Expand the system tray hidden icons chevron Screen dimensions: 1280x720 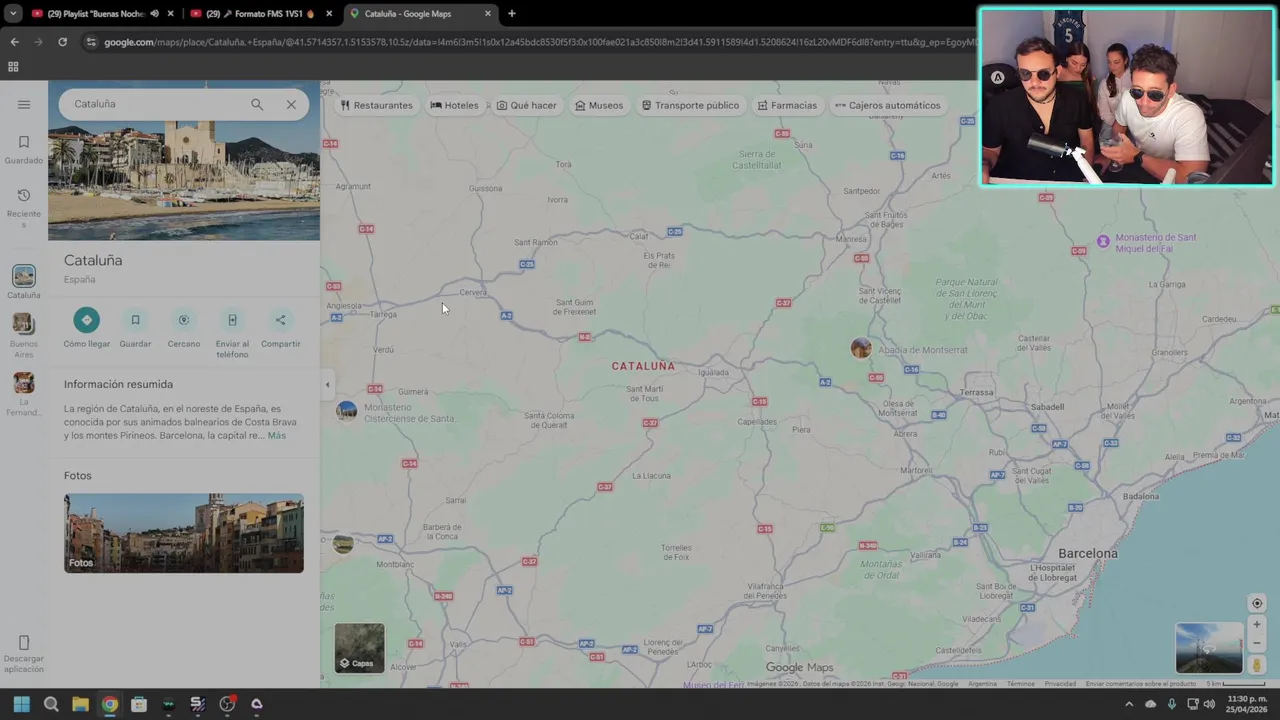1129,704
